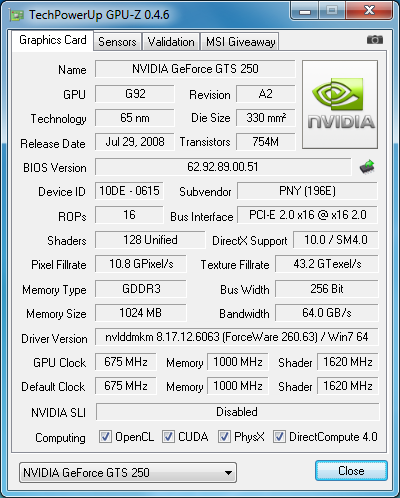Click the Driver Version text field

tap(237, 337)
